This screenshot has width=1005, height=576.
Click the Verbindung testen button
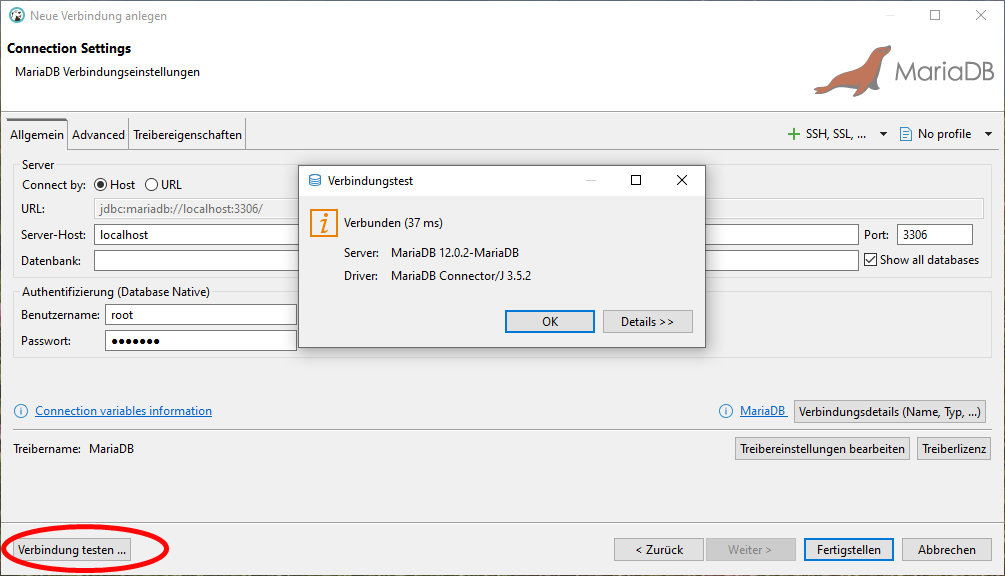(72, 549)
